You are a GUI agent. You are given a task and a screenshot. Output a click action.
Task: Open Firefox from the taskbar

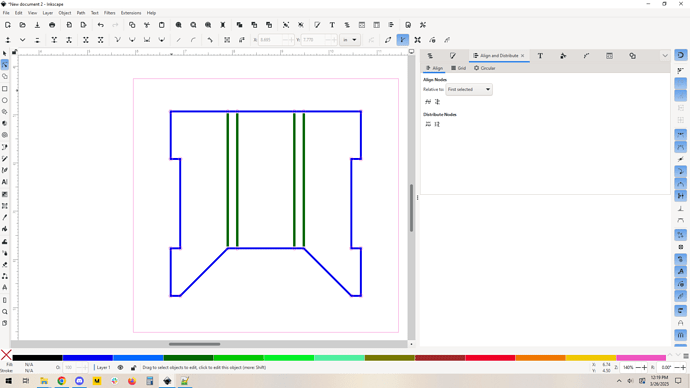point(132,381)
